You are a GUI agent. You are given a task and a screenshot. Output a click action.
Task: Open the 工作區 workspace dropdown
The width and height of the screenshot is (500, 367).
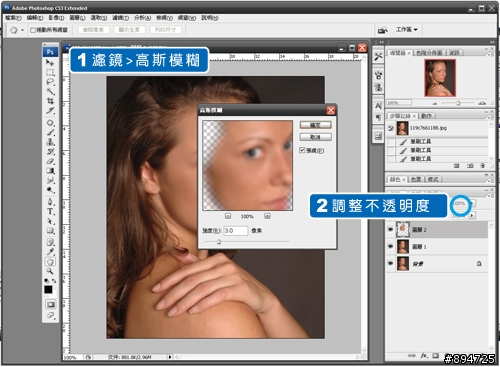(406, 30)
